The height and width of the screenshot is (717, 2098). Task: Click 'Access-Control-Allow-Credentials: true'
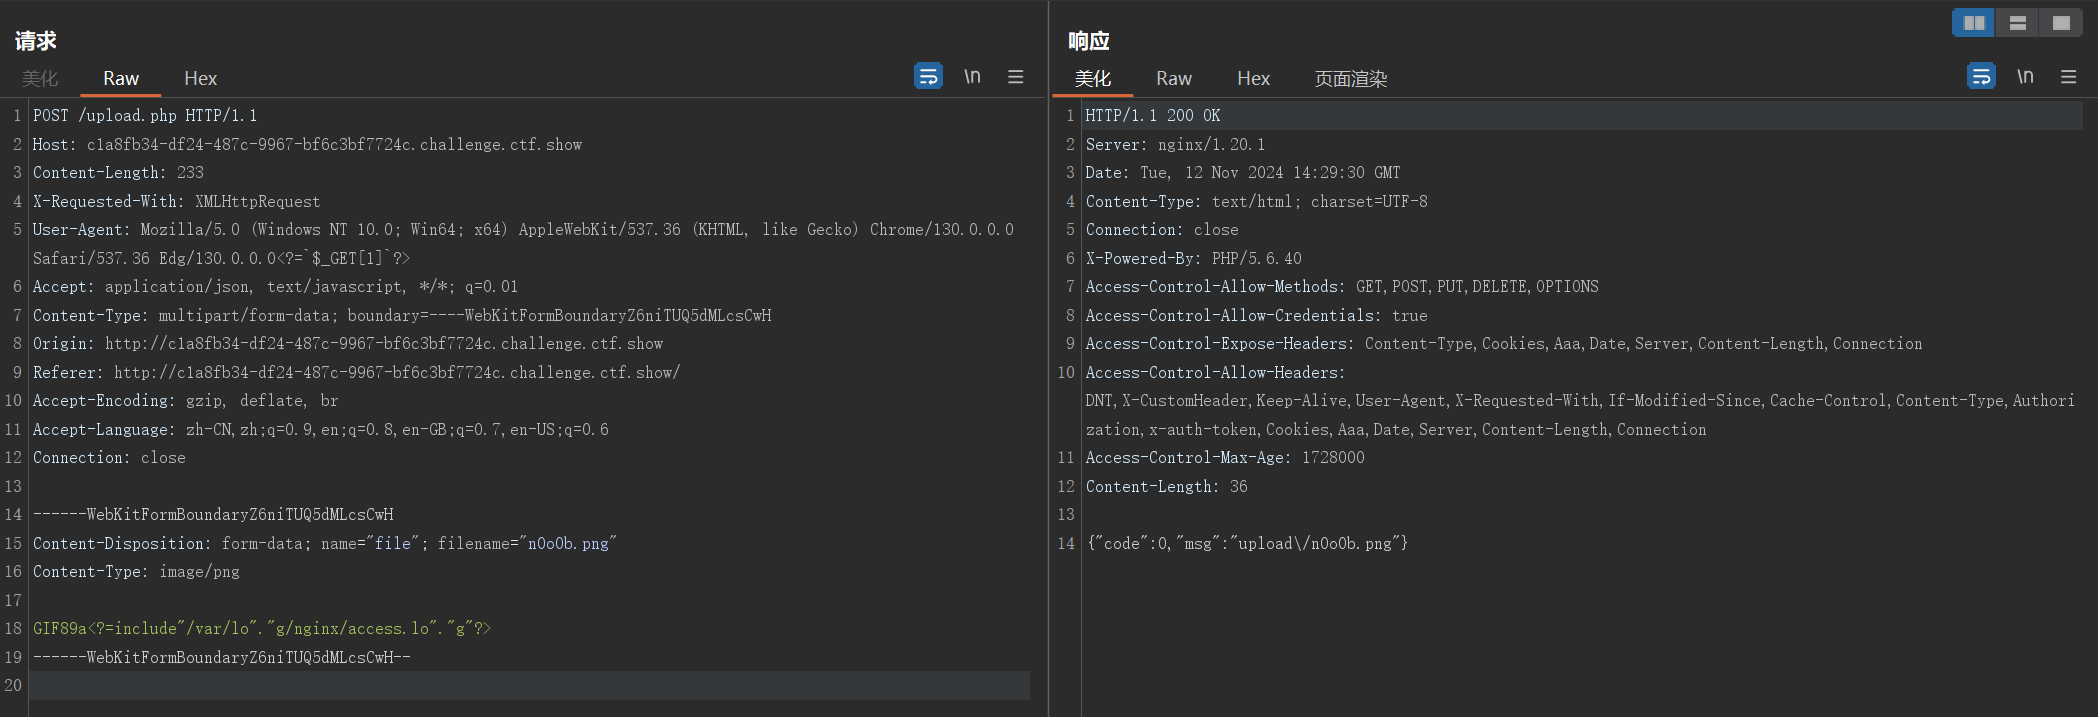coord(1257,315)
